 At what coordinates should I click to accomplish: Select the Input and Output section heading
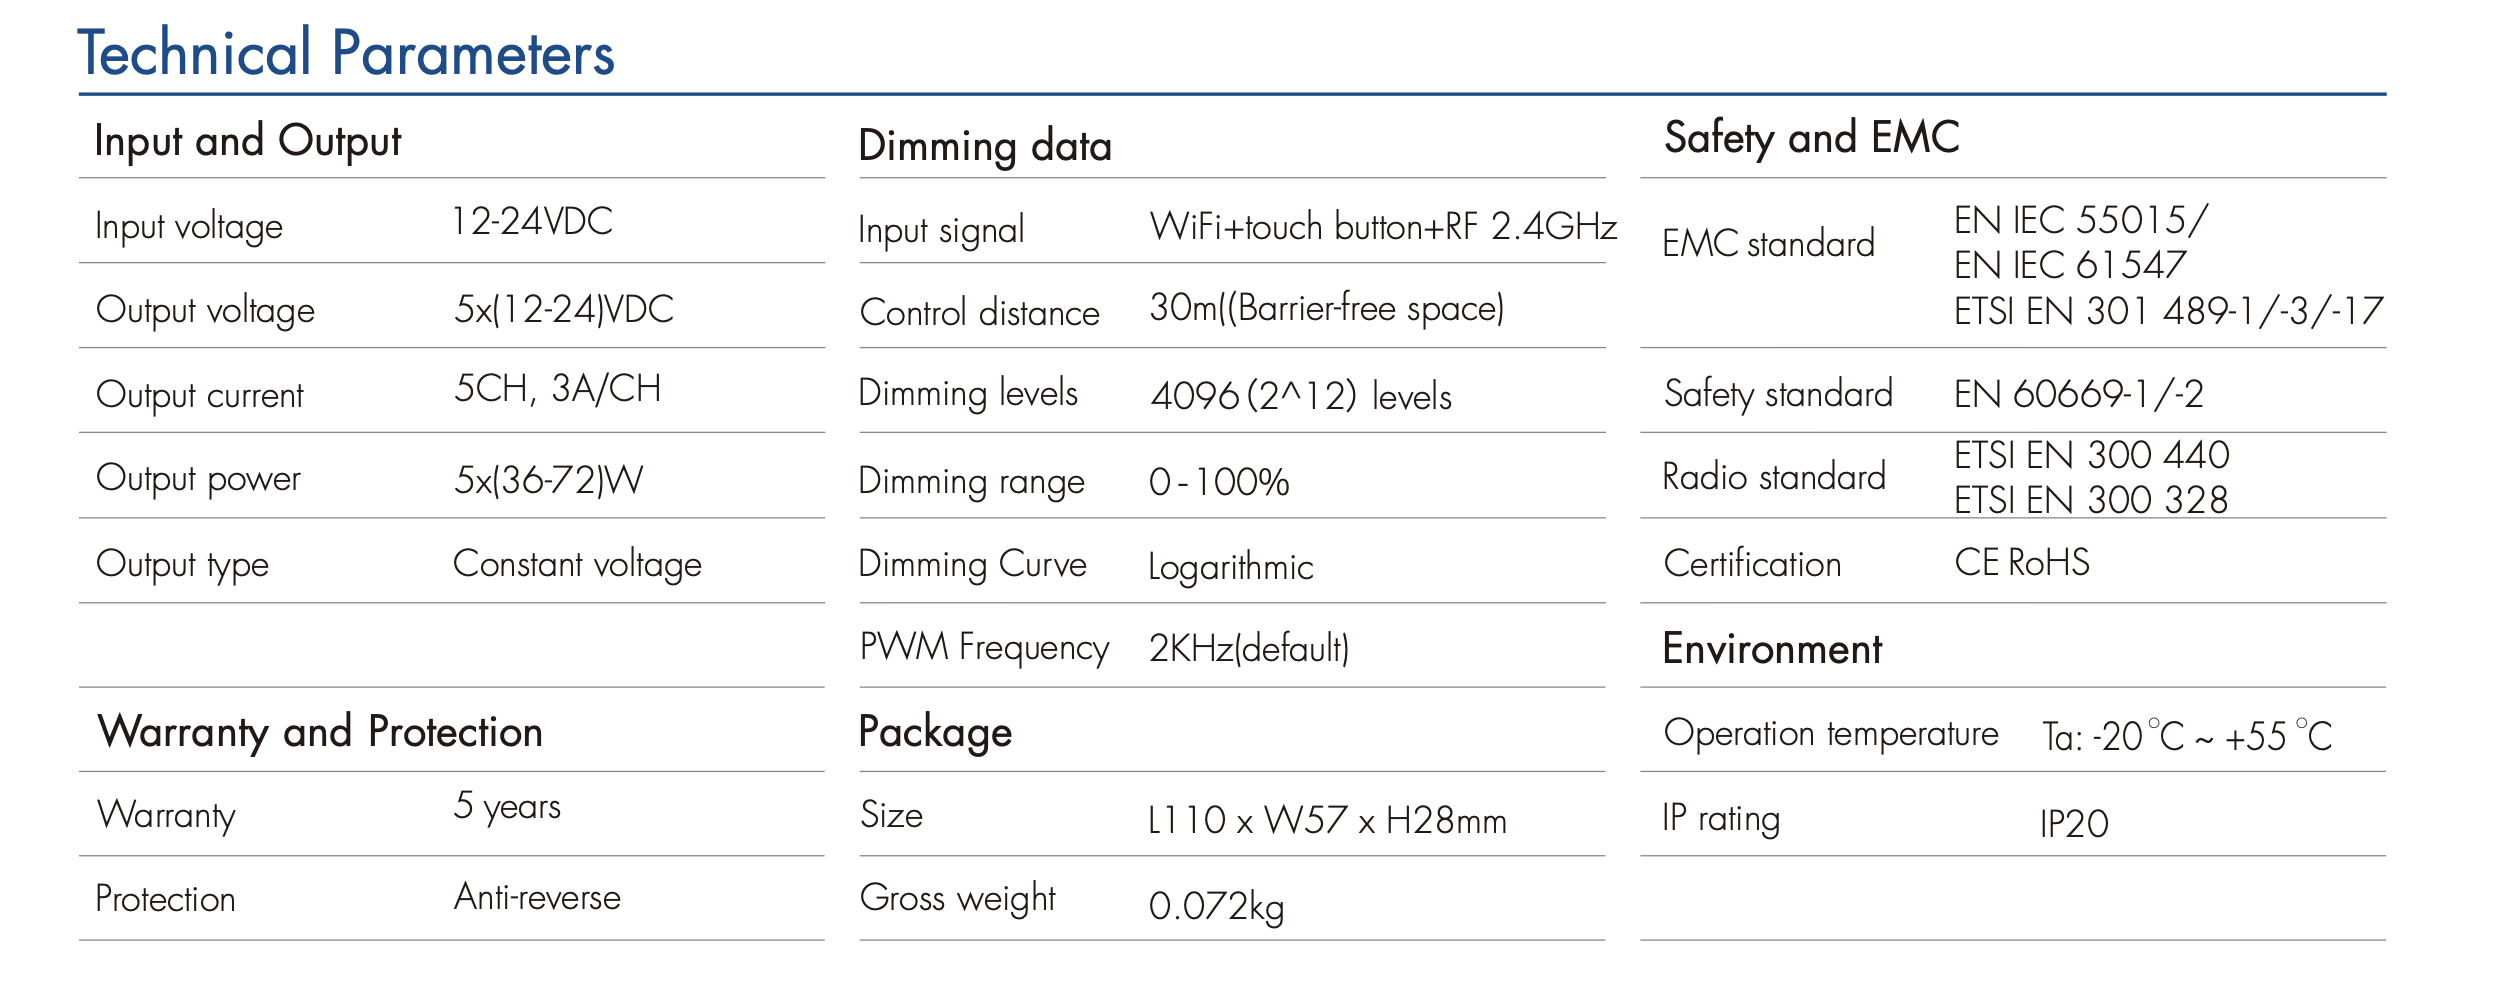247,141
